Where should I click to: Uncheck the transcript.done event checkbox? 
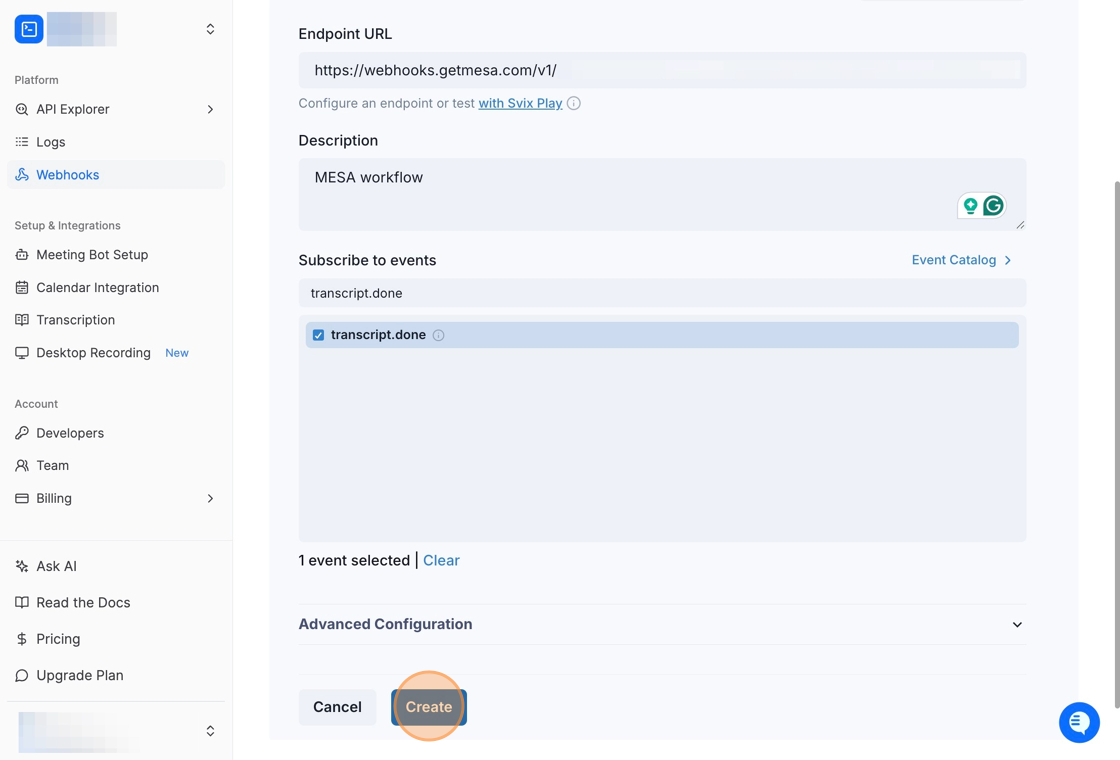pos(318,335)
